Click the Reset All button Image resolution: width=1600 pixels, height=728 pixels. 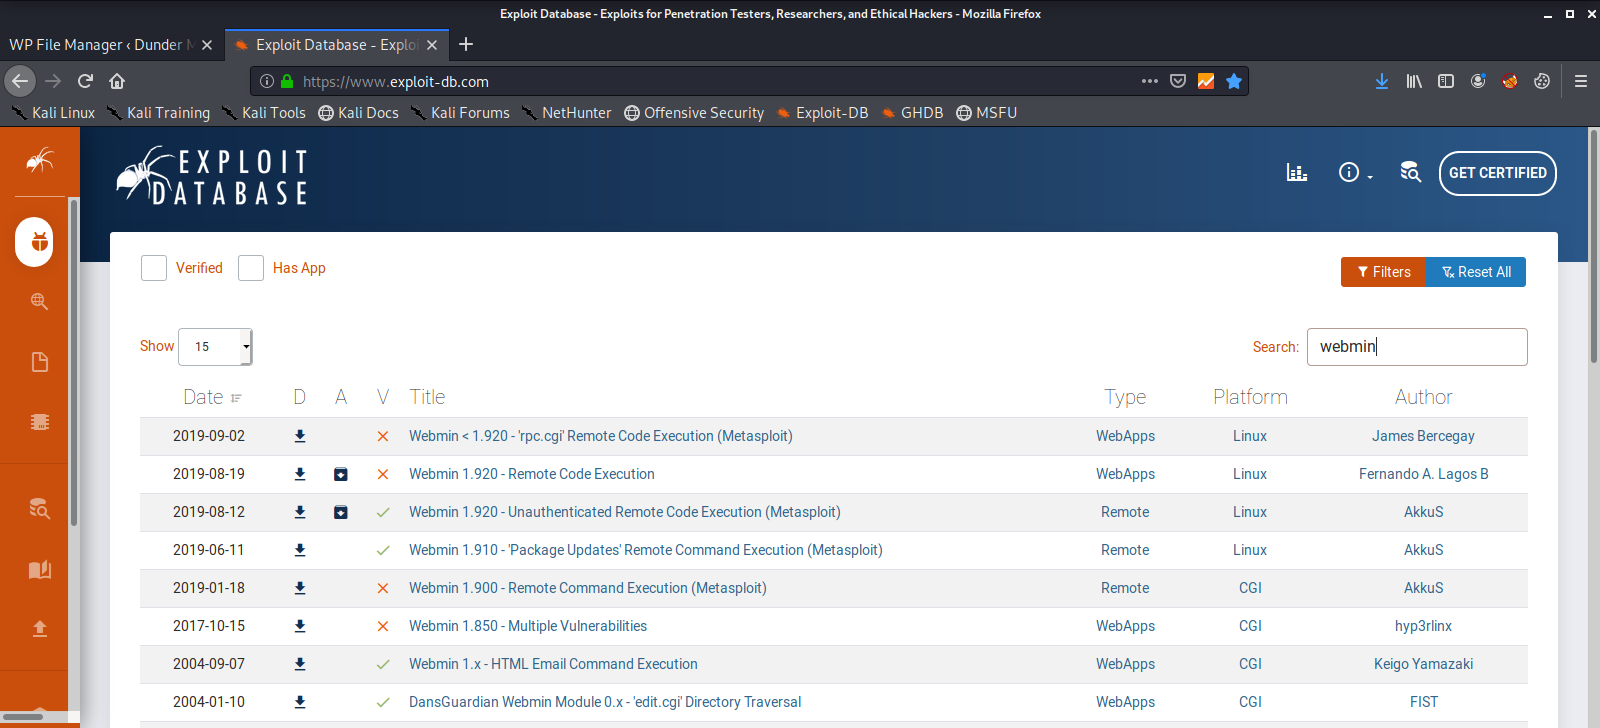[1476, 272]
